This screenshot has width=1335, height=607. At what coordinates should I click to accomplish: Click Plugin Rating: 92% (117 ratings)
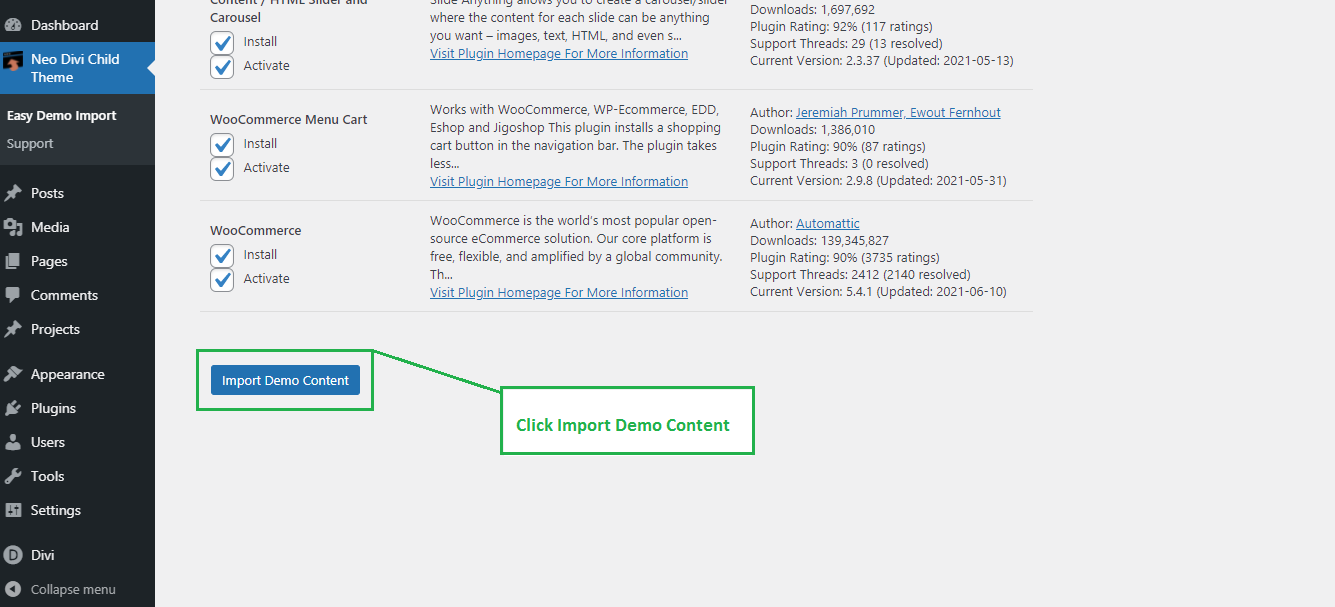coord(841,27)
